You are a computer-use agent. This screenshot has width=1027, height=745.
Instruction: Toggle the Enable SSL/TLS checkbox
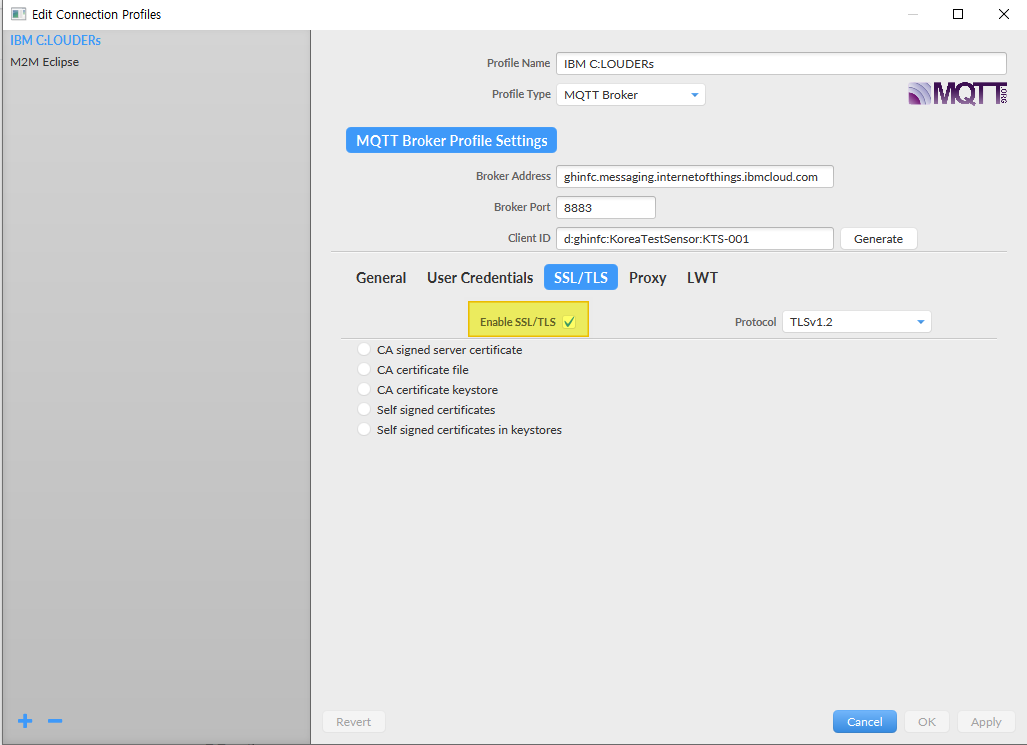pos(569,322)
